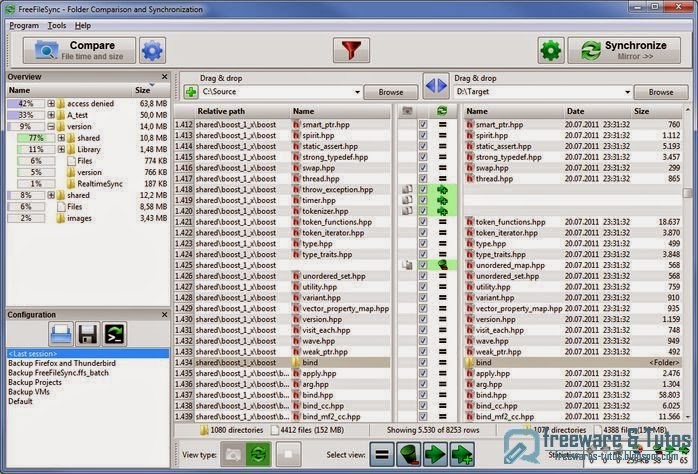698x474 pixels.
Task: Expand the access denied folder node
Action: click(x=51, y=103)
